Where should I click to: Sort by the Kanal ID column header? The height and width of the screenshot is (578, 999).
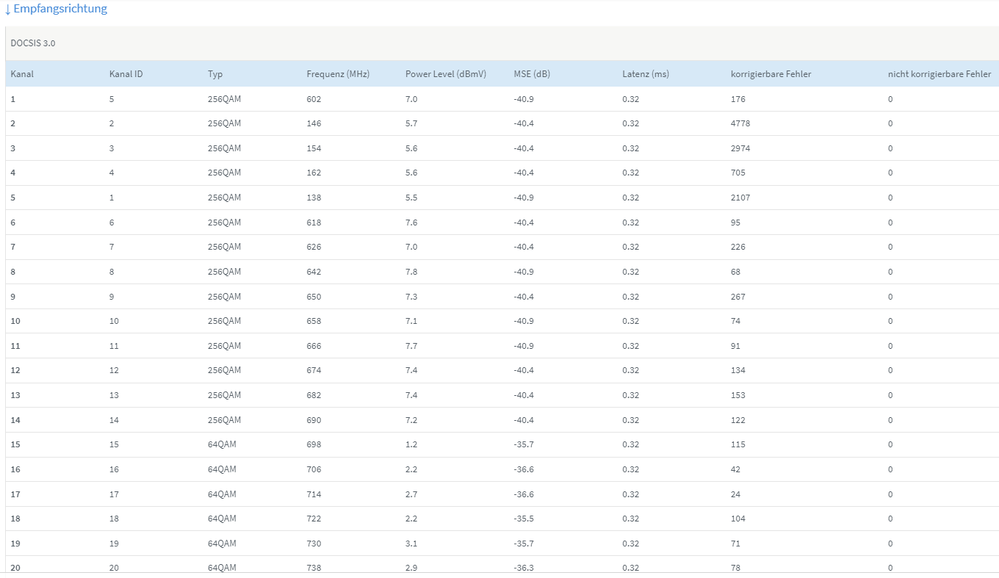pyautogui.click(x=126, y=74)
